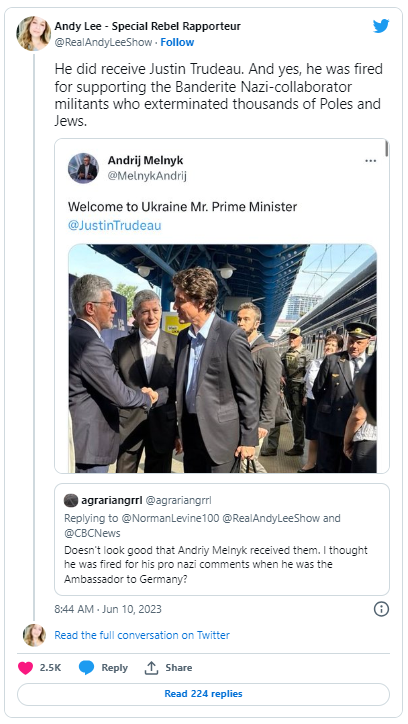
Task: Open Read 224 replies button
Action: click(204, 694)
